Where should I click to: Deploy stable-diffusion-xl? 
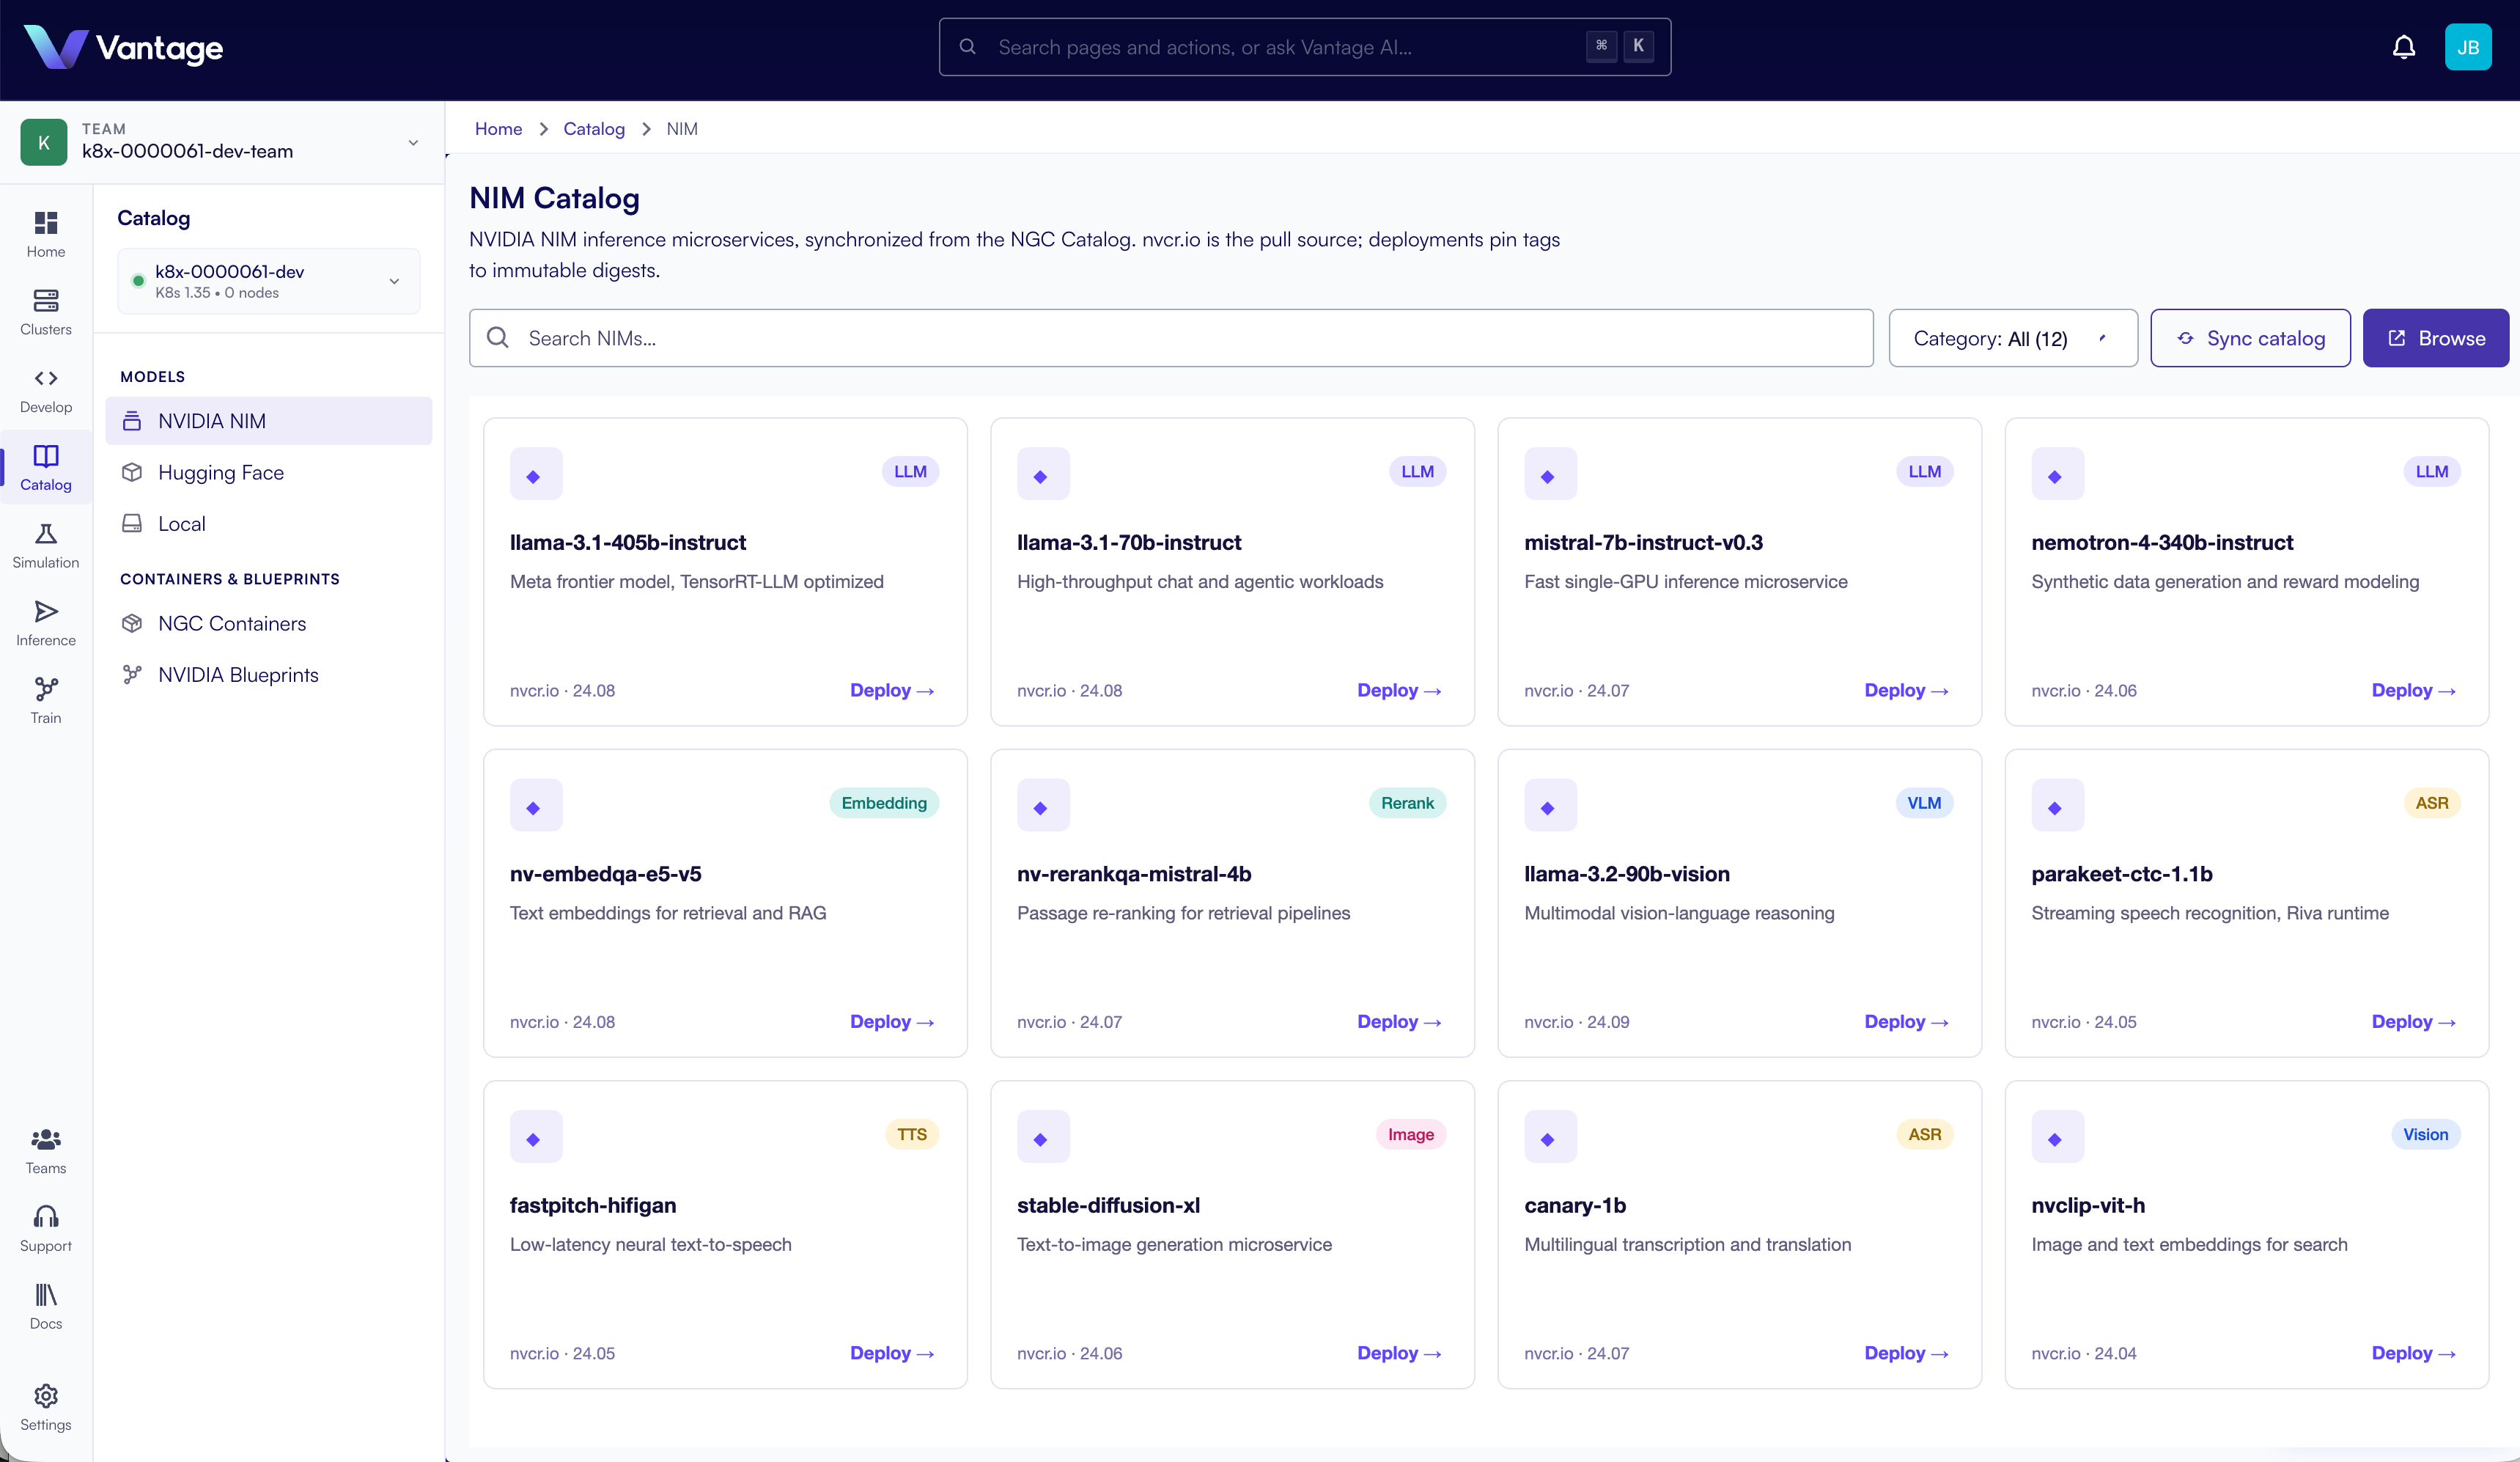1399,1352
